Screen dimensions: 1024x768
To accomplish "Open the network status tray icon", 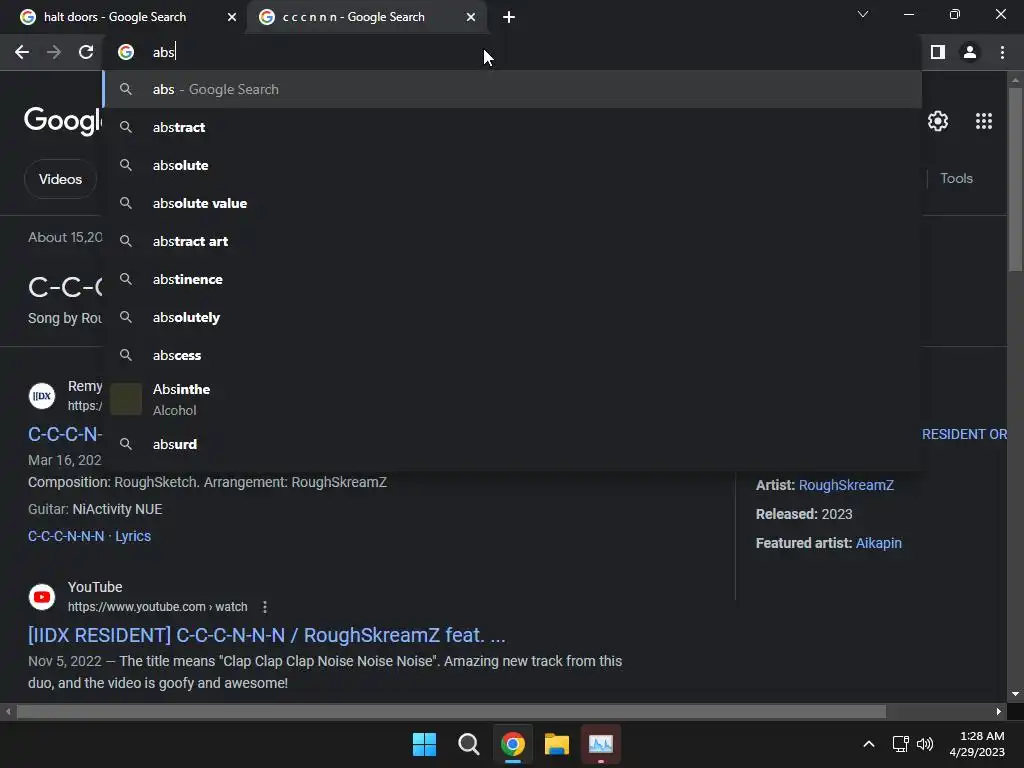I will [901, 744].
